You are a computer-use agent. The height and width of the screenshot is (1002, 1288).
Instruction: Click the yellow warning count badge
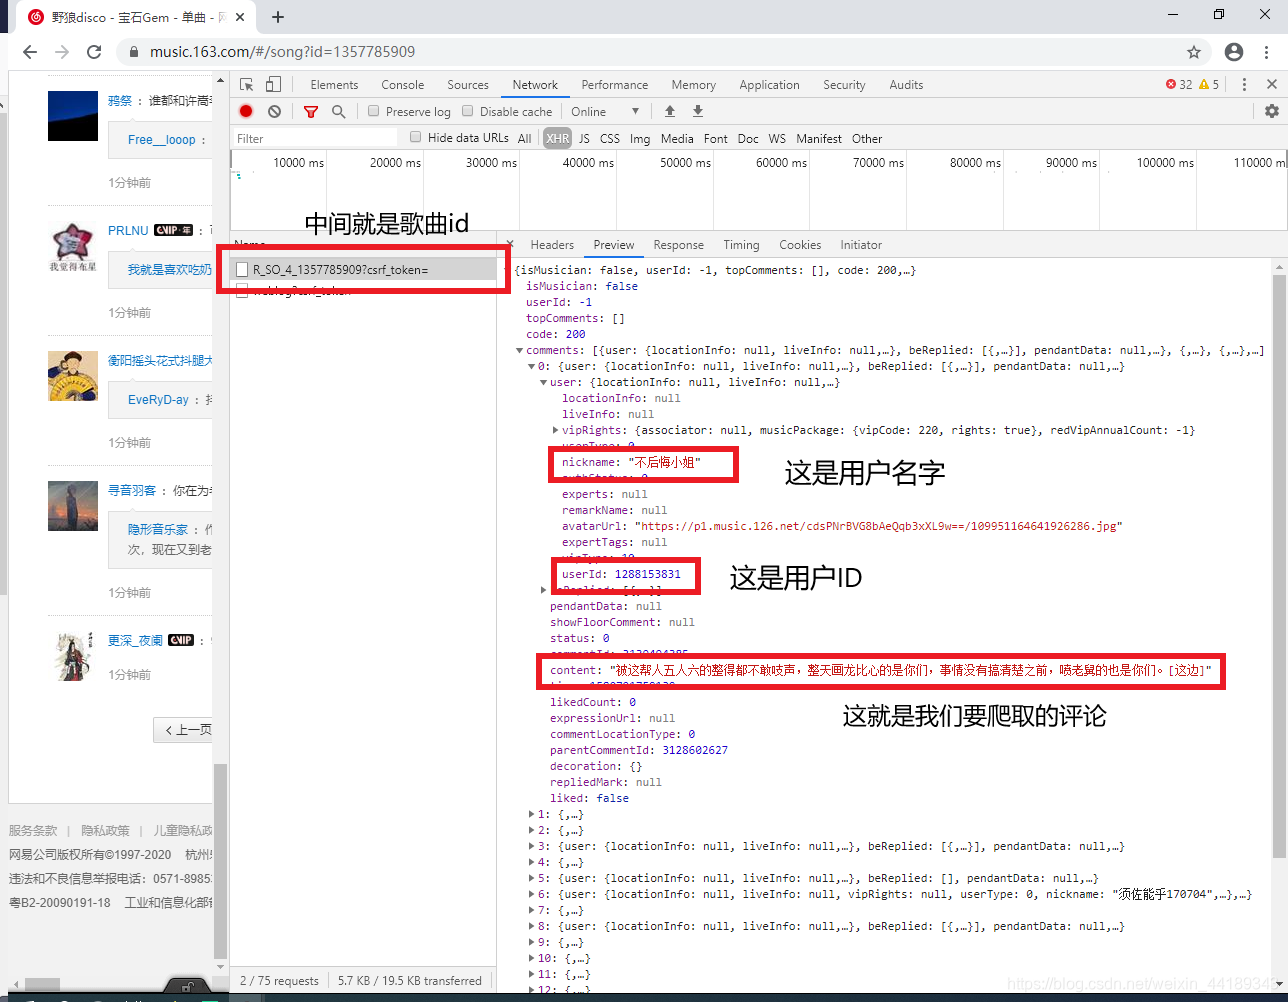[x=1209, y=85]
